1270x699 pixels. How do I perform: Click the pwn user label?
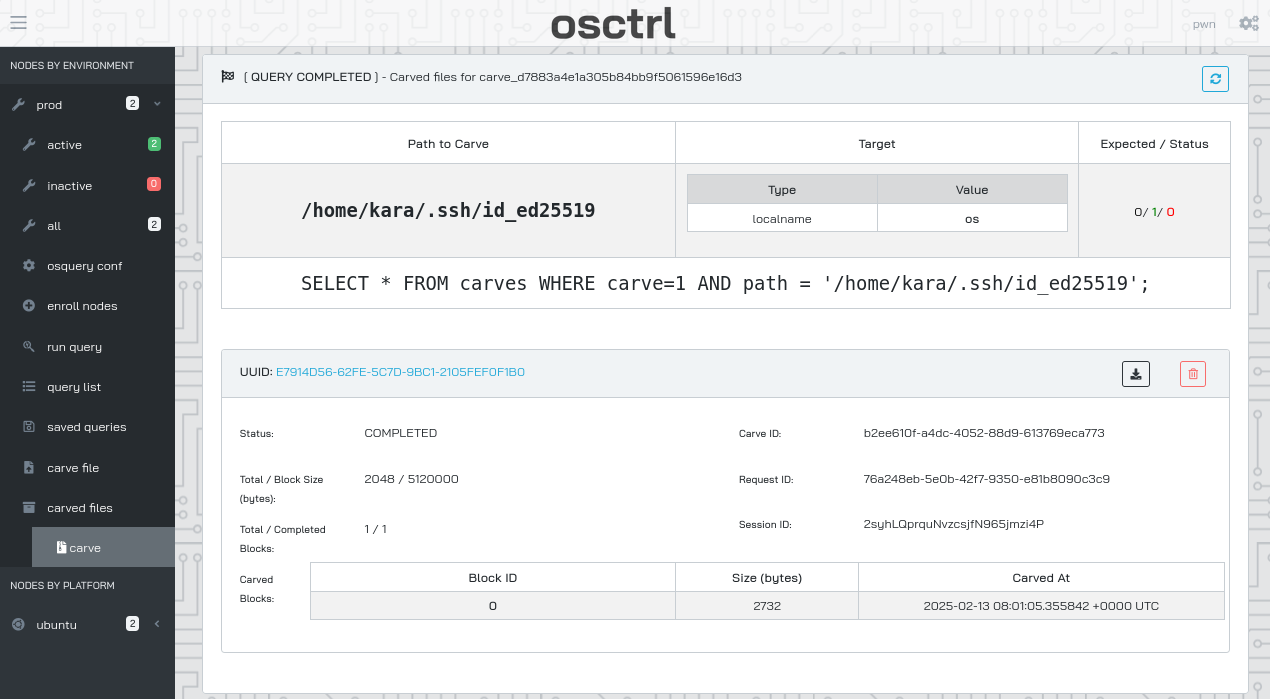click(1206, 24)
